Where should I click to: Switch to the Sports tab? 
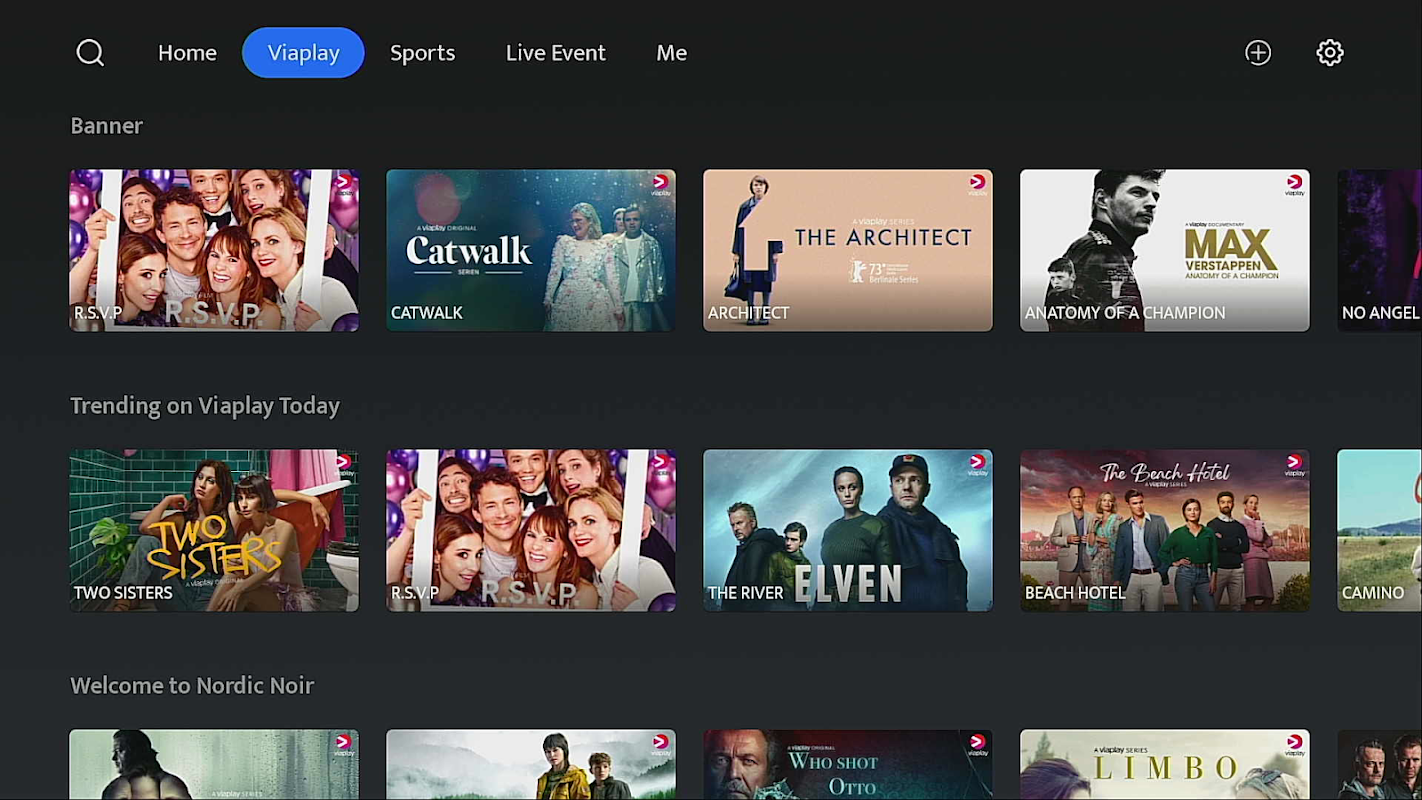coord(422,53)
